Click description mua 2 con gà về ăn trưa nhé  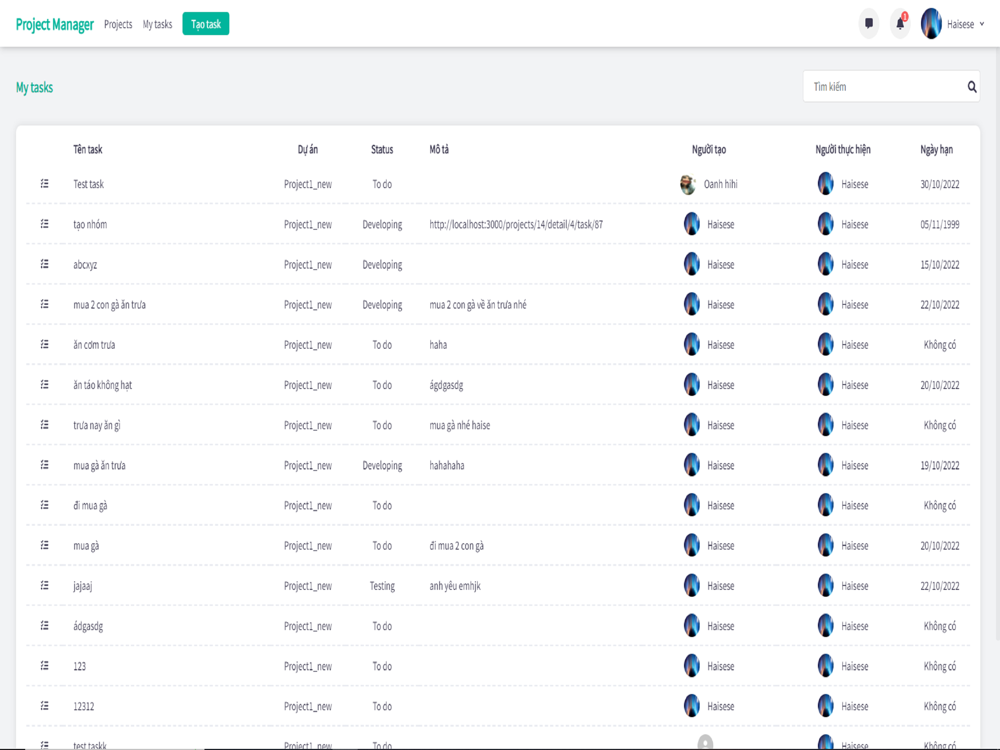click(x=478, y=305)
